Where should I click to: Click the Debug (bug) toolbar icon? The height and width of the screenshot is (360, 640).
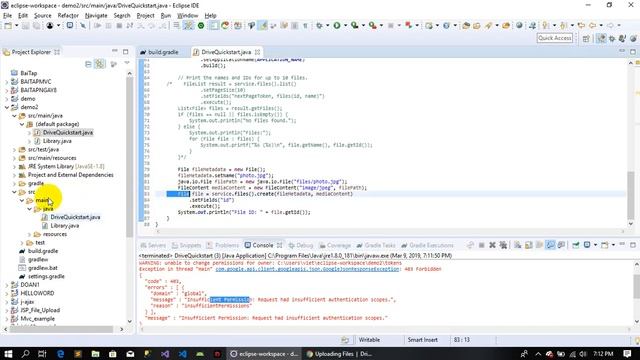tap(320, 26)
